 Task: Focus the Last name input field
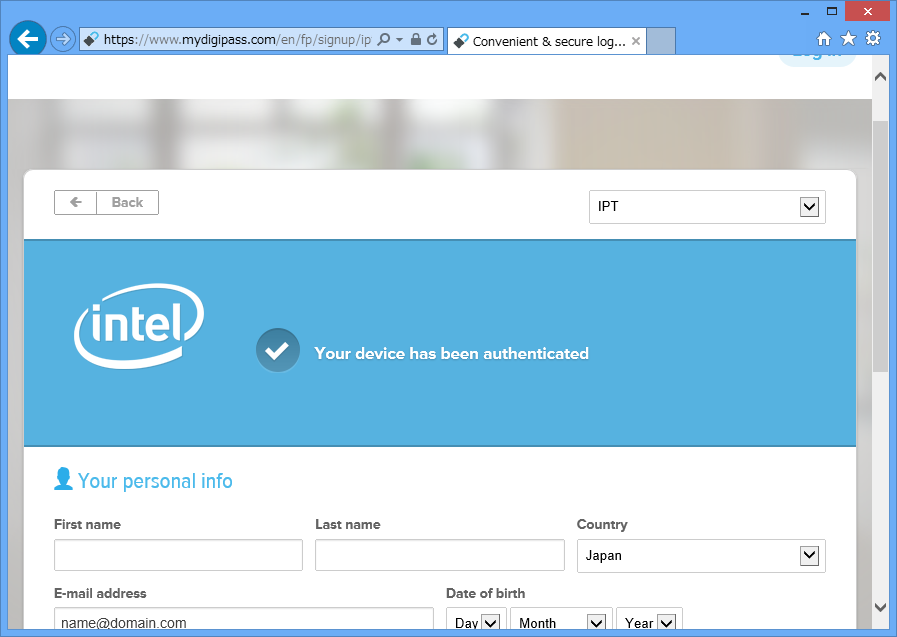439,555
